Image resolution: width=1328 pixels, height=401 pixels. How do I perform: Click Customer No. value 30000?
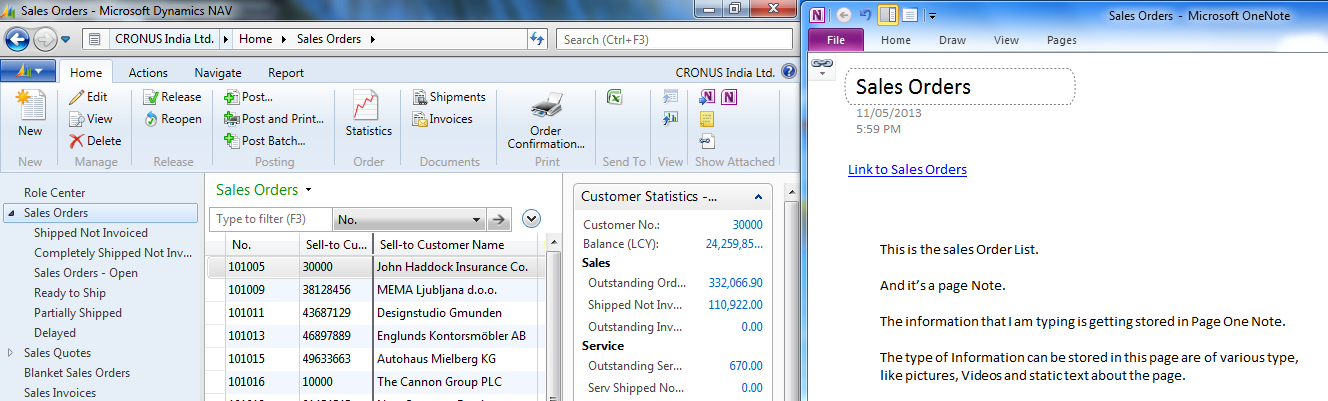pyautogui.click(x=747, y=225)
